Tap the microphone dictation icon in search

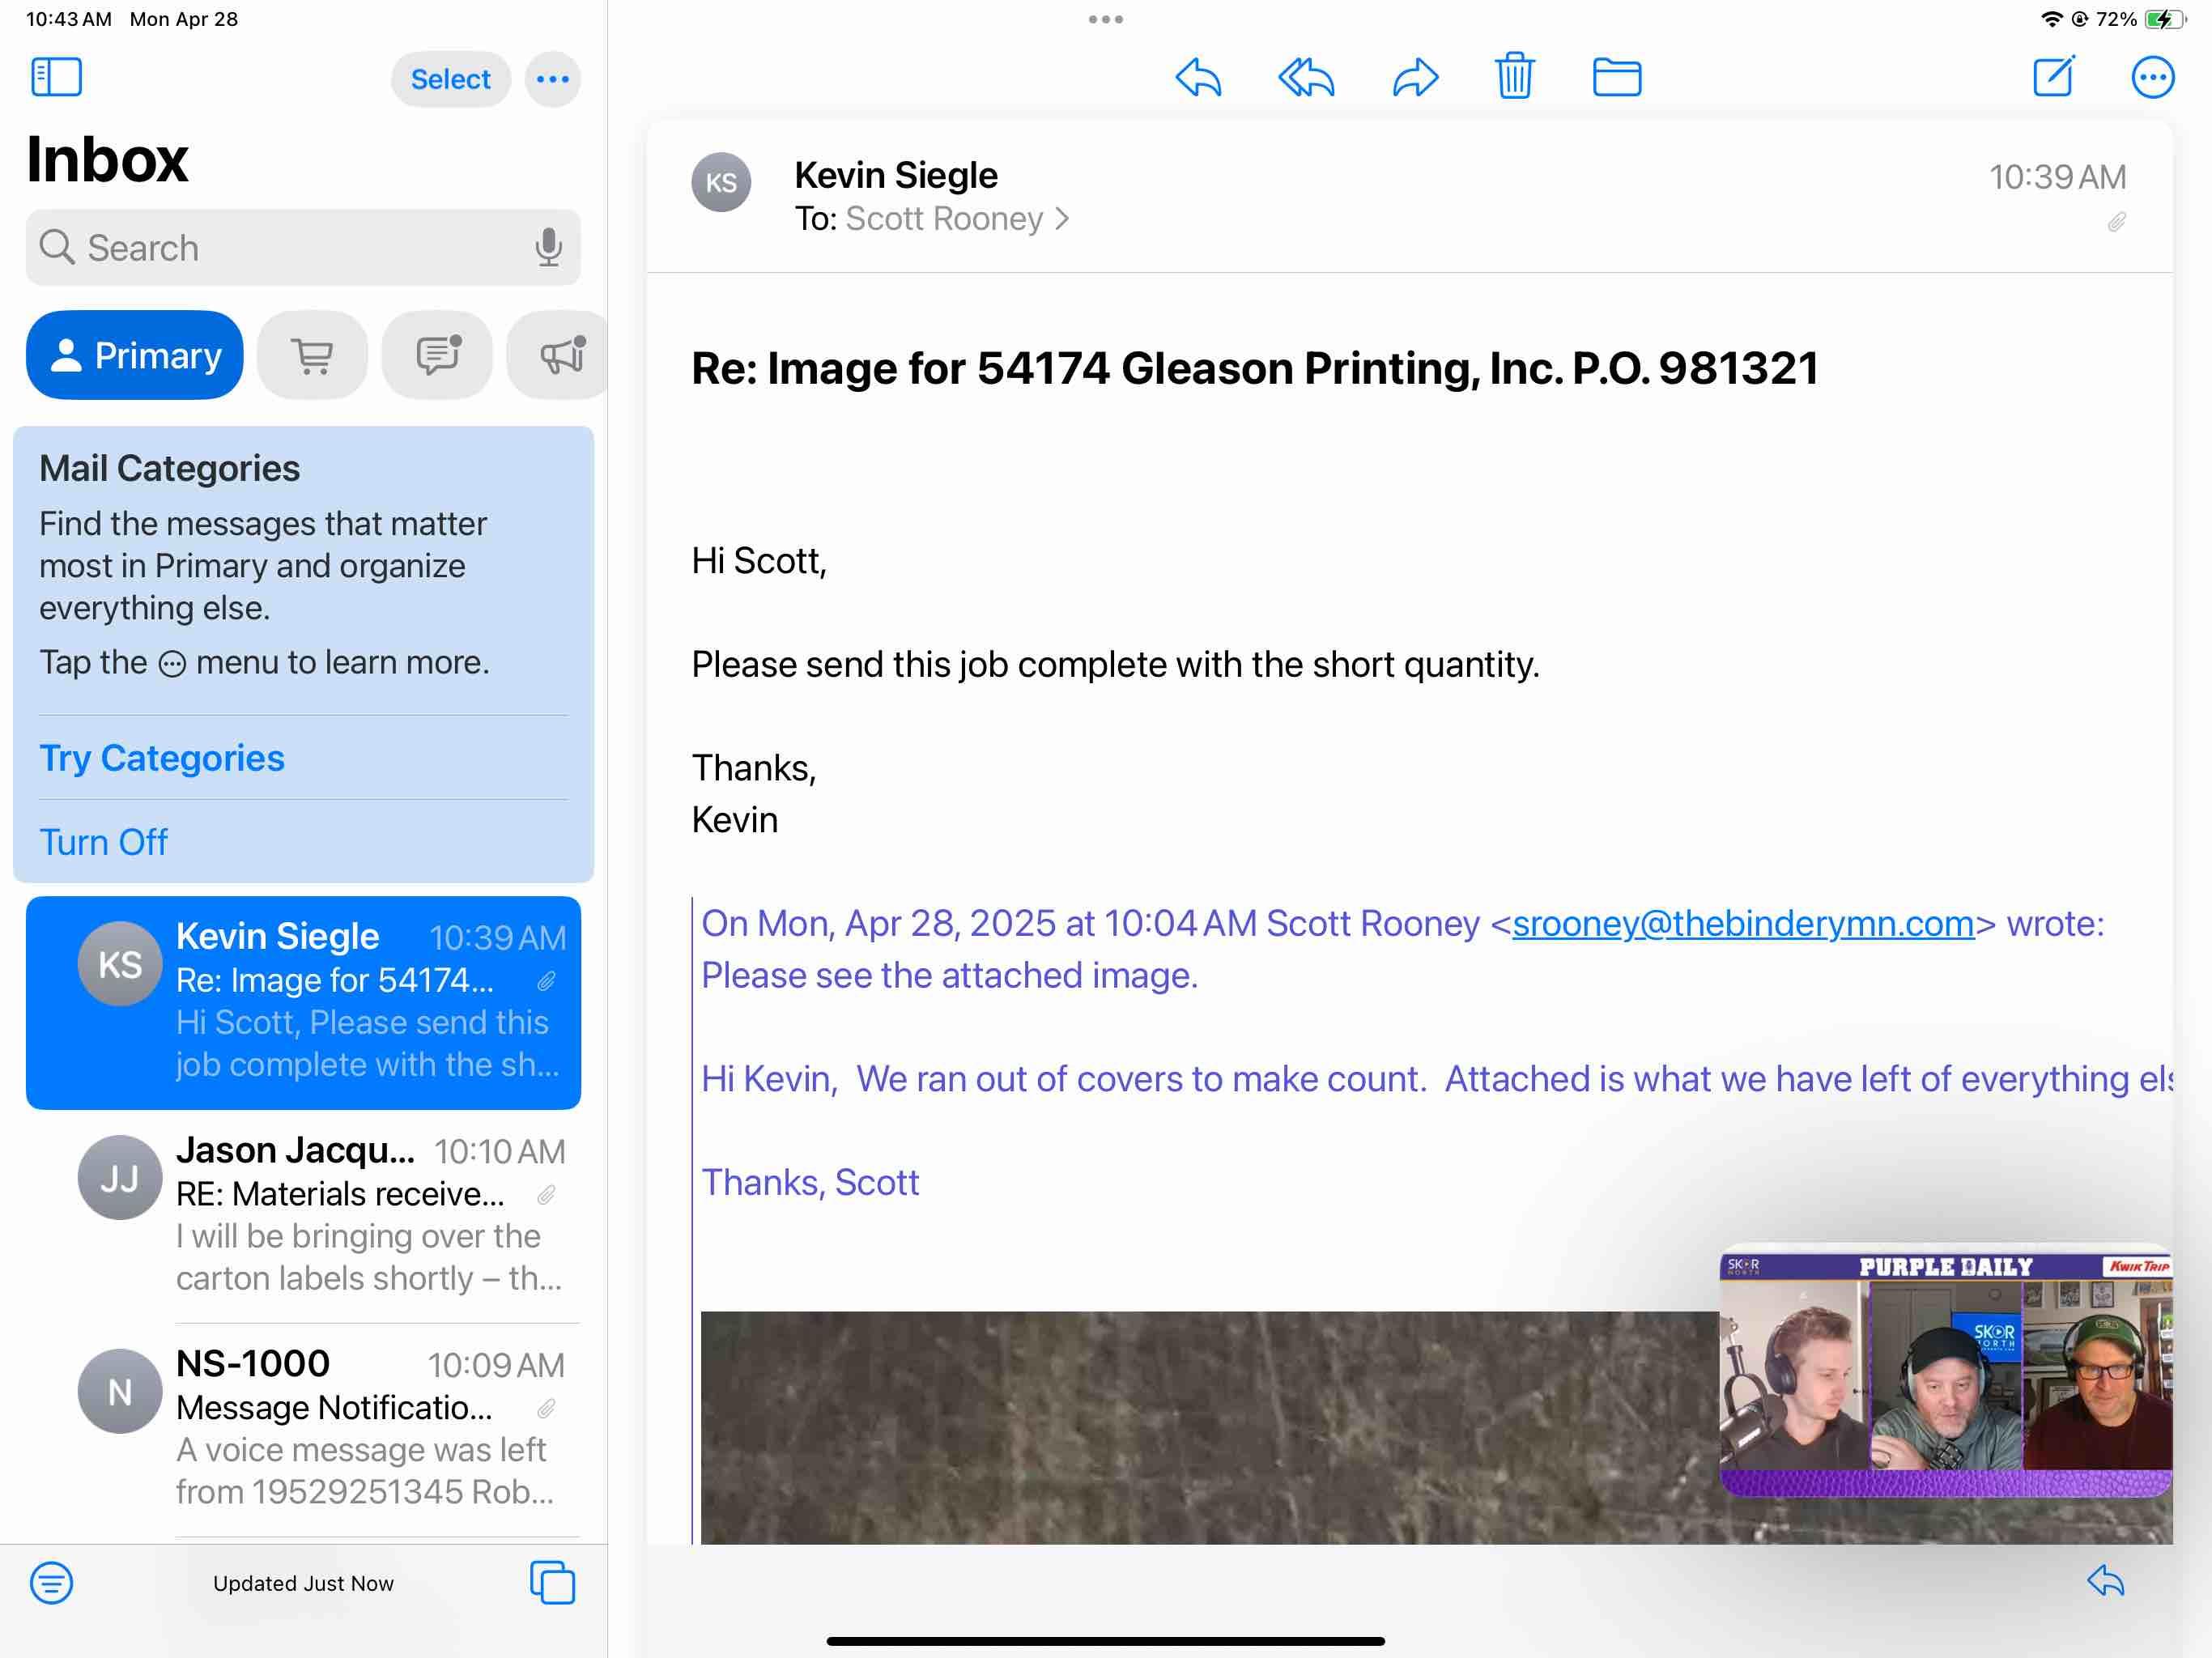pos(548,247)
